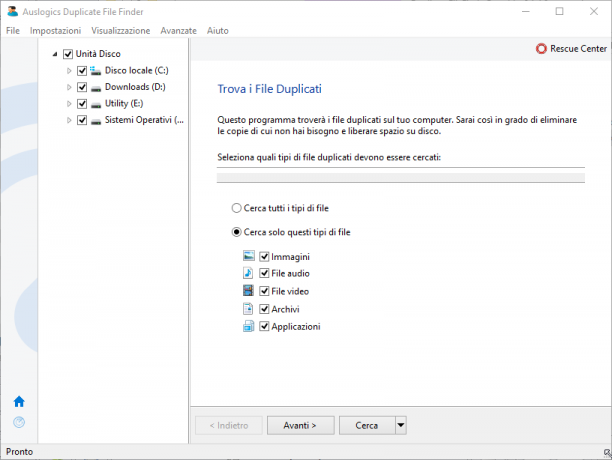This screenshot has width=612, height=460.
Task: Click the resize grip in status bar corner
Action: 607,453
